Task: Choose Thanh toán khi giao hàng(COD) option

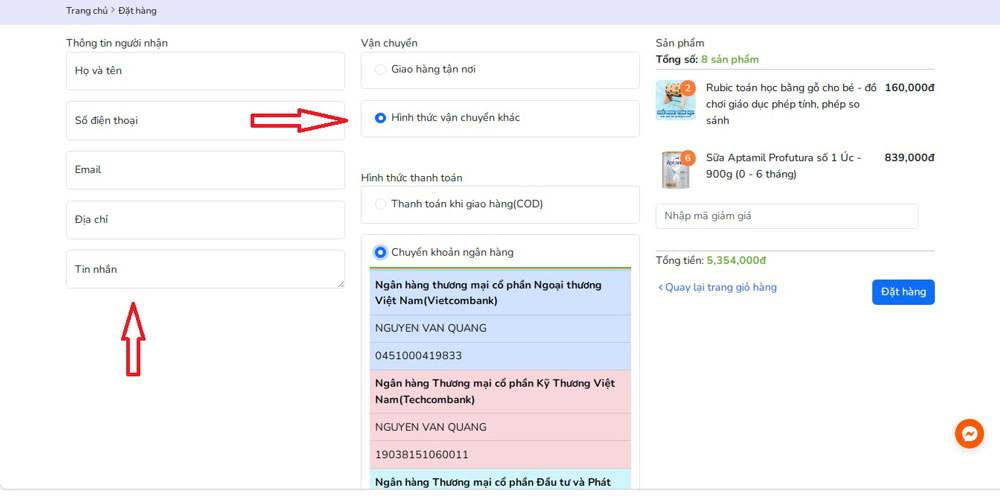Action: click(380, 204)
